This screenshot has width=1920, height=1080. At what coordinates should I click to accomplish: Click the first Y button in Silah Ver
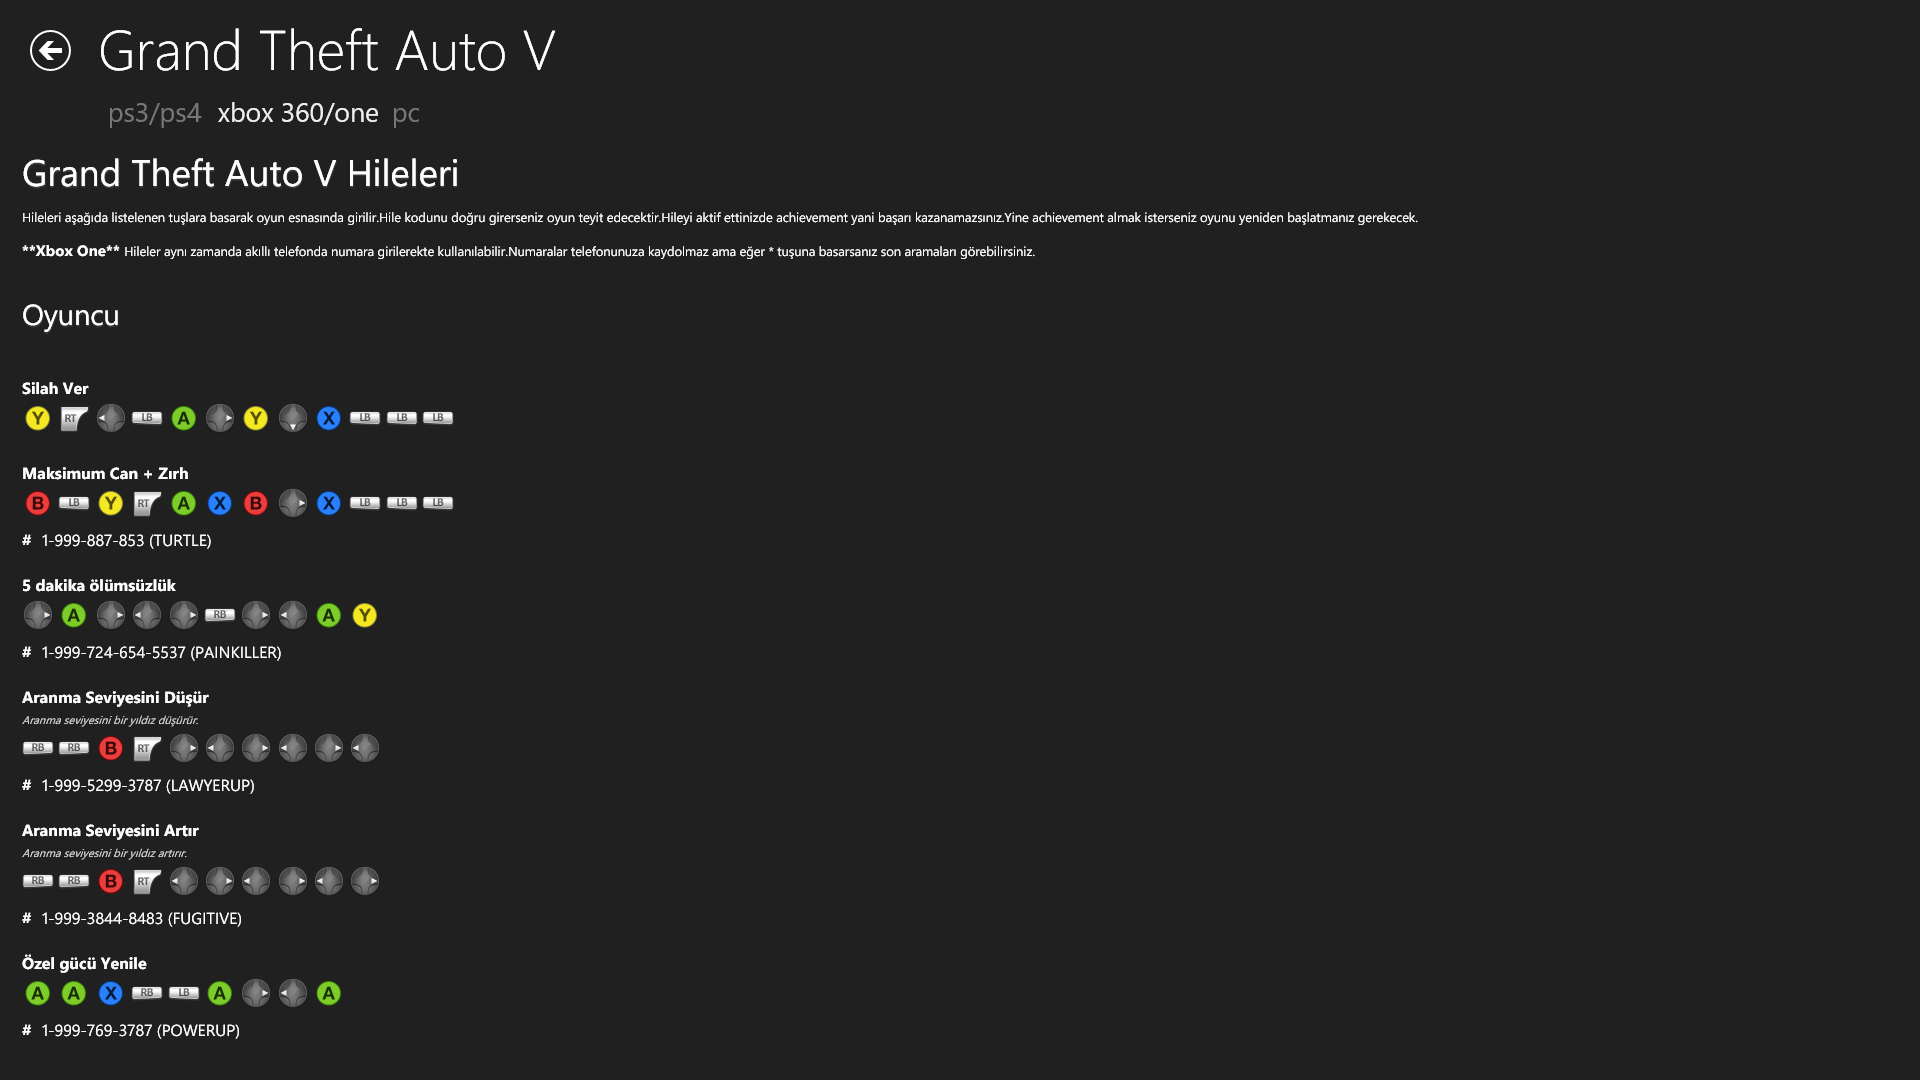(38, 418)
